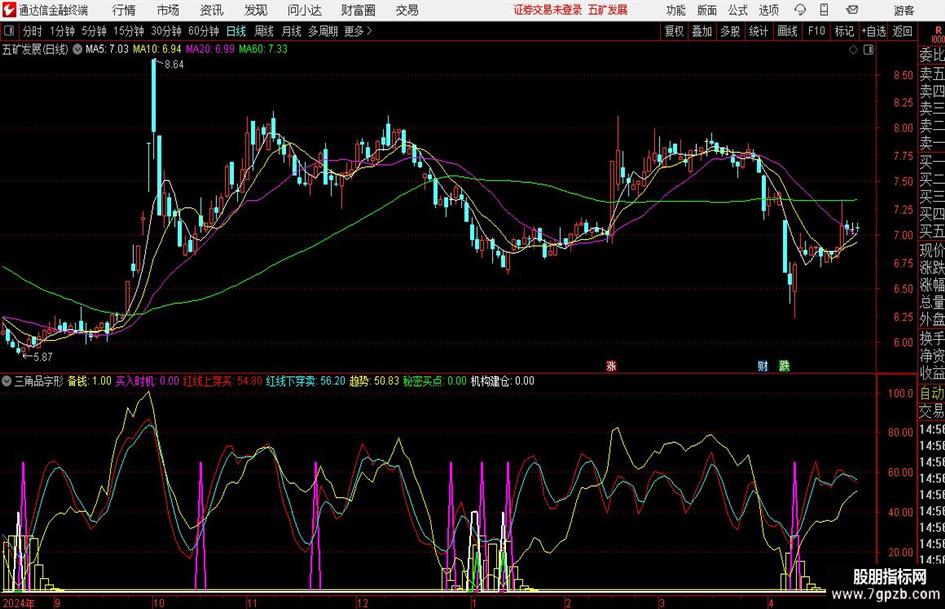Add stock with +自选 button

tap(873, 31)
